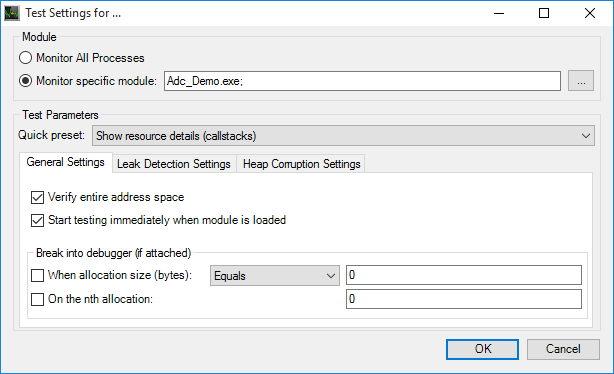The image size is (614, 374).
Task: Minimize the Test Settings window
Action: 499,13
